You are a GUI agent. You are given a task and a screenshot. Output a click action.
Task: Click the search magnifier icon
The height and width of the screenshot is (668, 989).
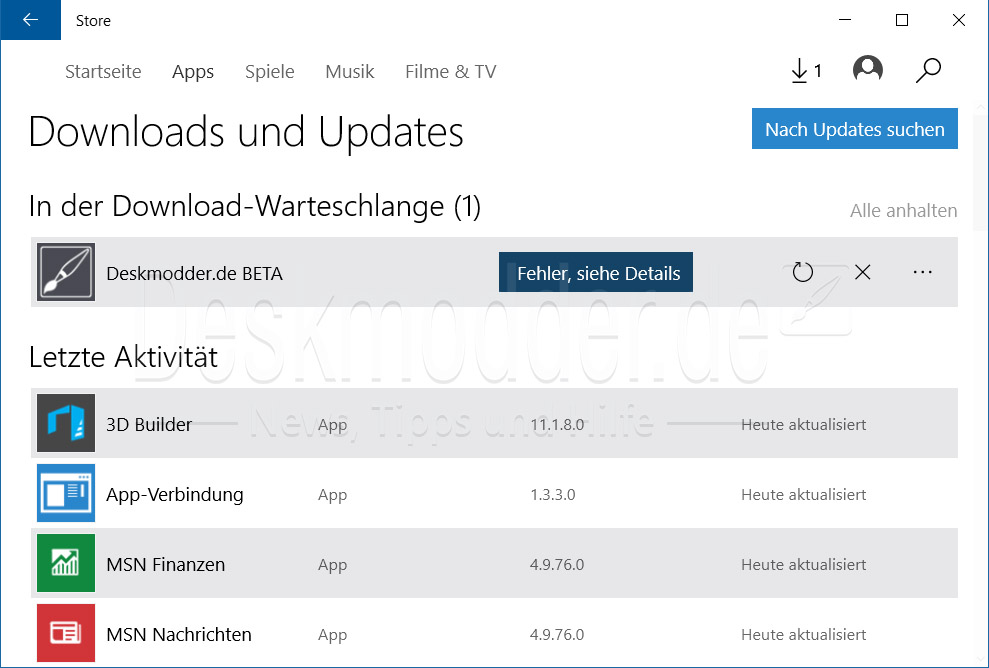(928, 70)
